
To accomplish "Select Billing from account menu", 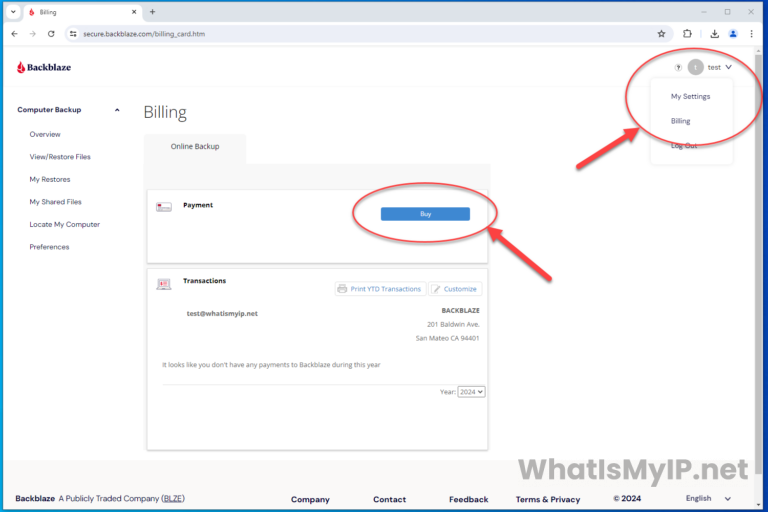I will point(680,121).
